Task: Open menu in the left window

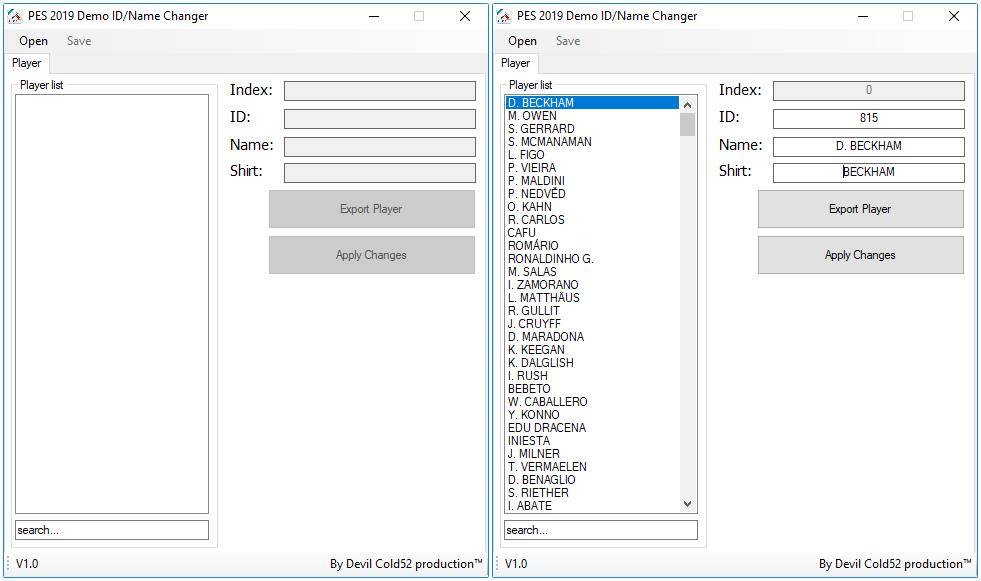Action: click(x=33, y=41)
